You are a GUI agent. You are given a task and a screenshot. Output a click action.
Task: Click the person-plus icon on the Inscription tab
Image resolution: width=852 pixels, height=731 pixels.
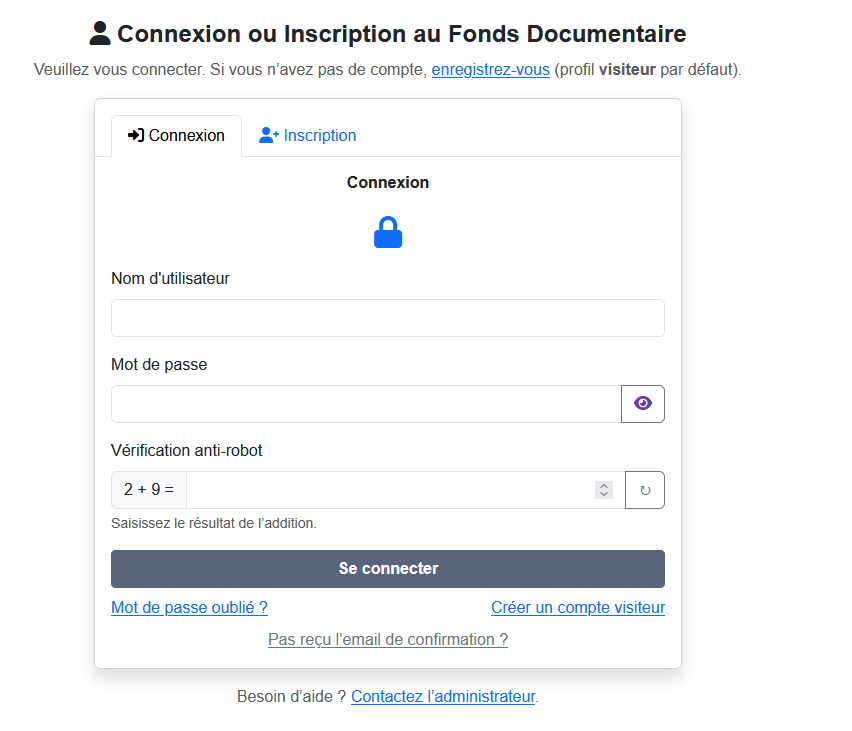267,134
